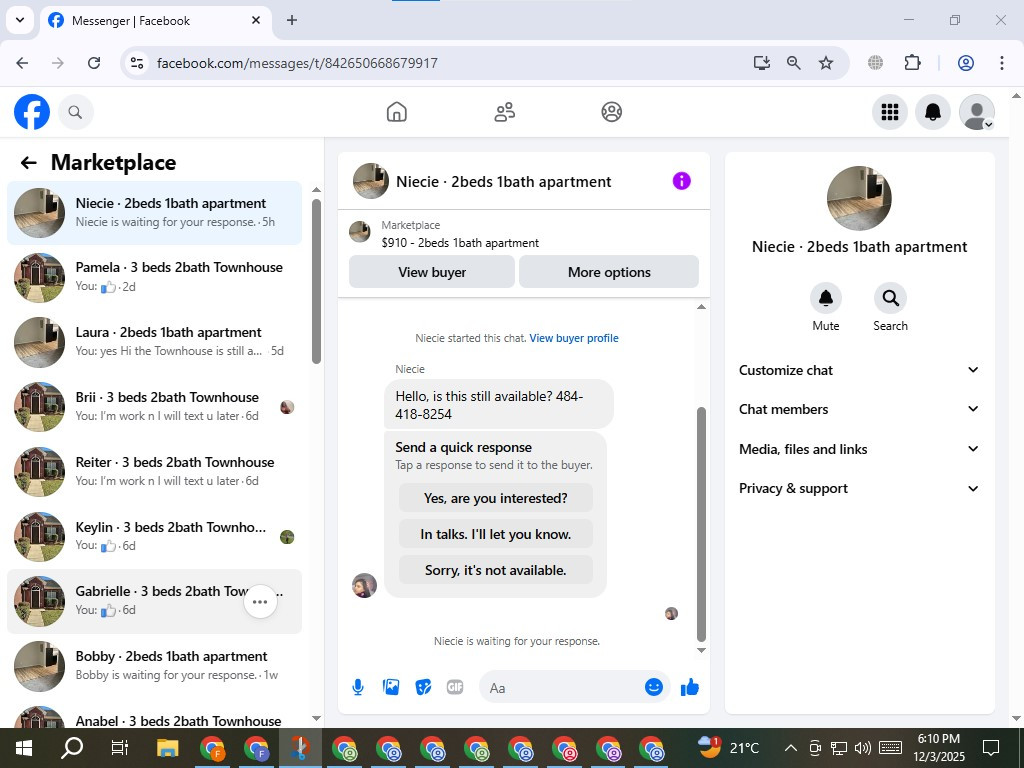This screenshot has width=1024, height=768.
Task: Reload the page with refresh icon
Action: [94, 63]
